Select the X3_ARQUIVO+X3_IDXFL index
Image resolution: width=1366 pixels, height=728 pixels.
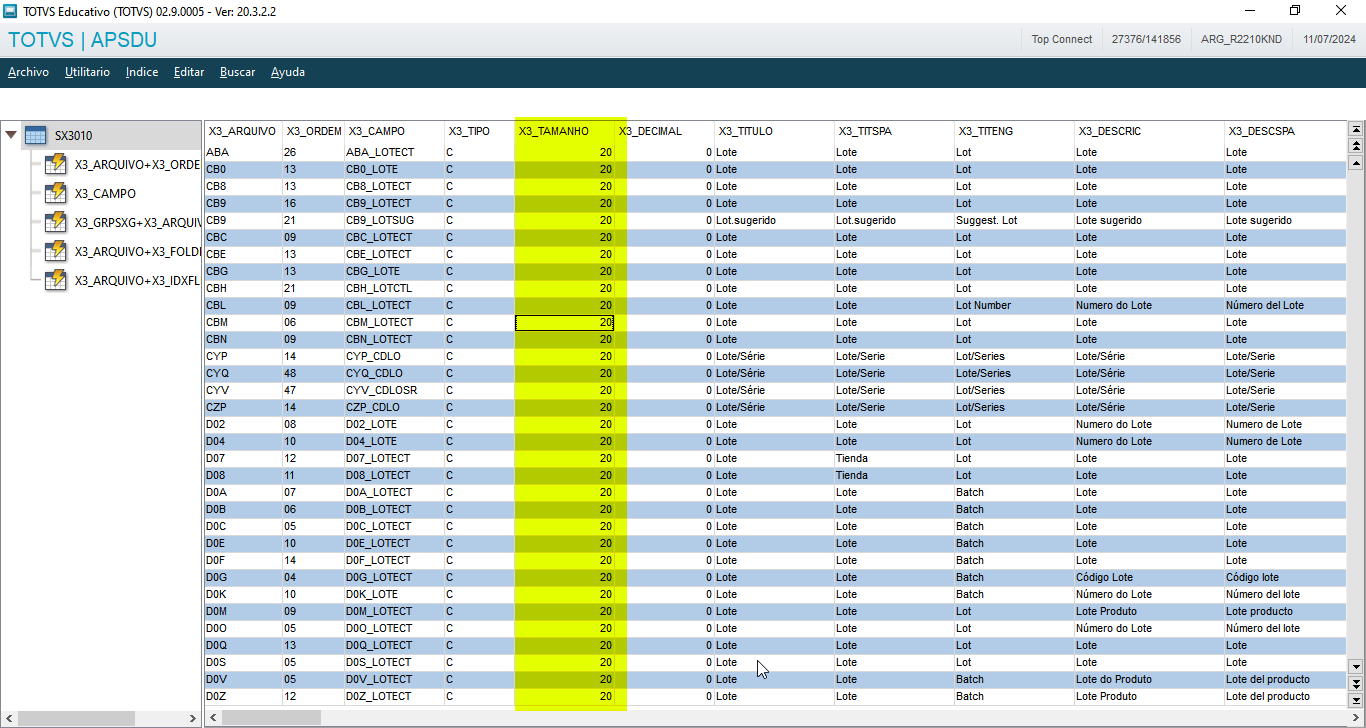137,281
